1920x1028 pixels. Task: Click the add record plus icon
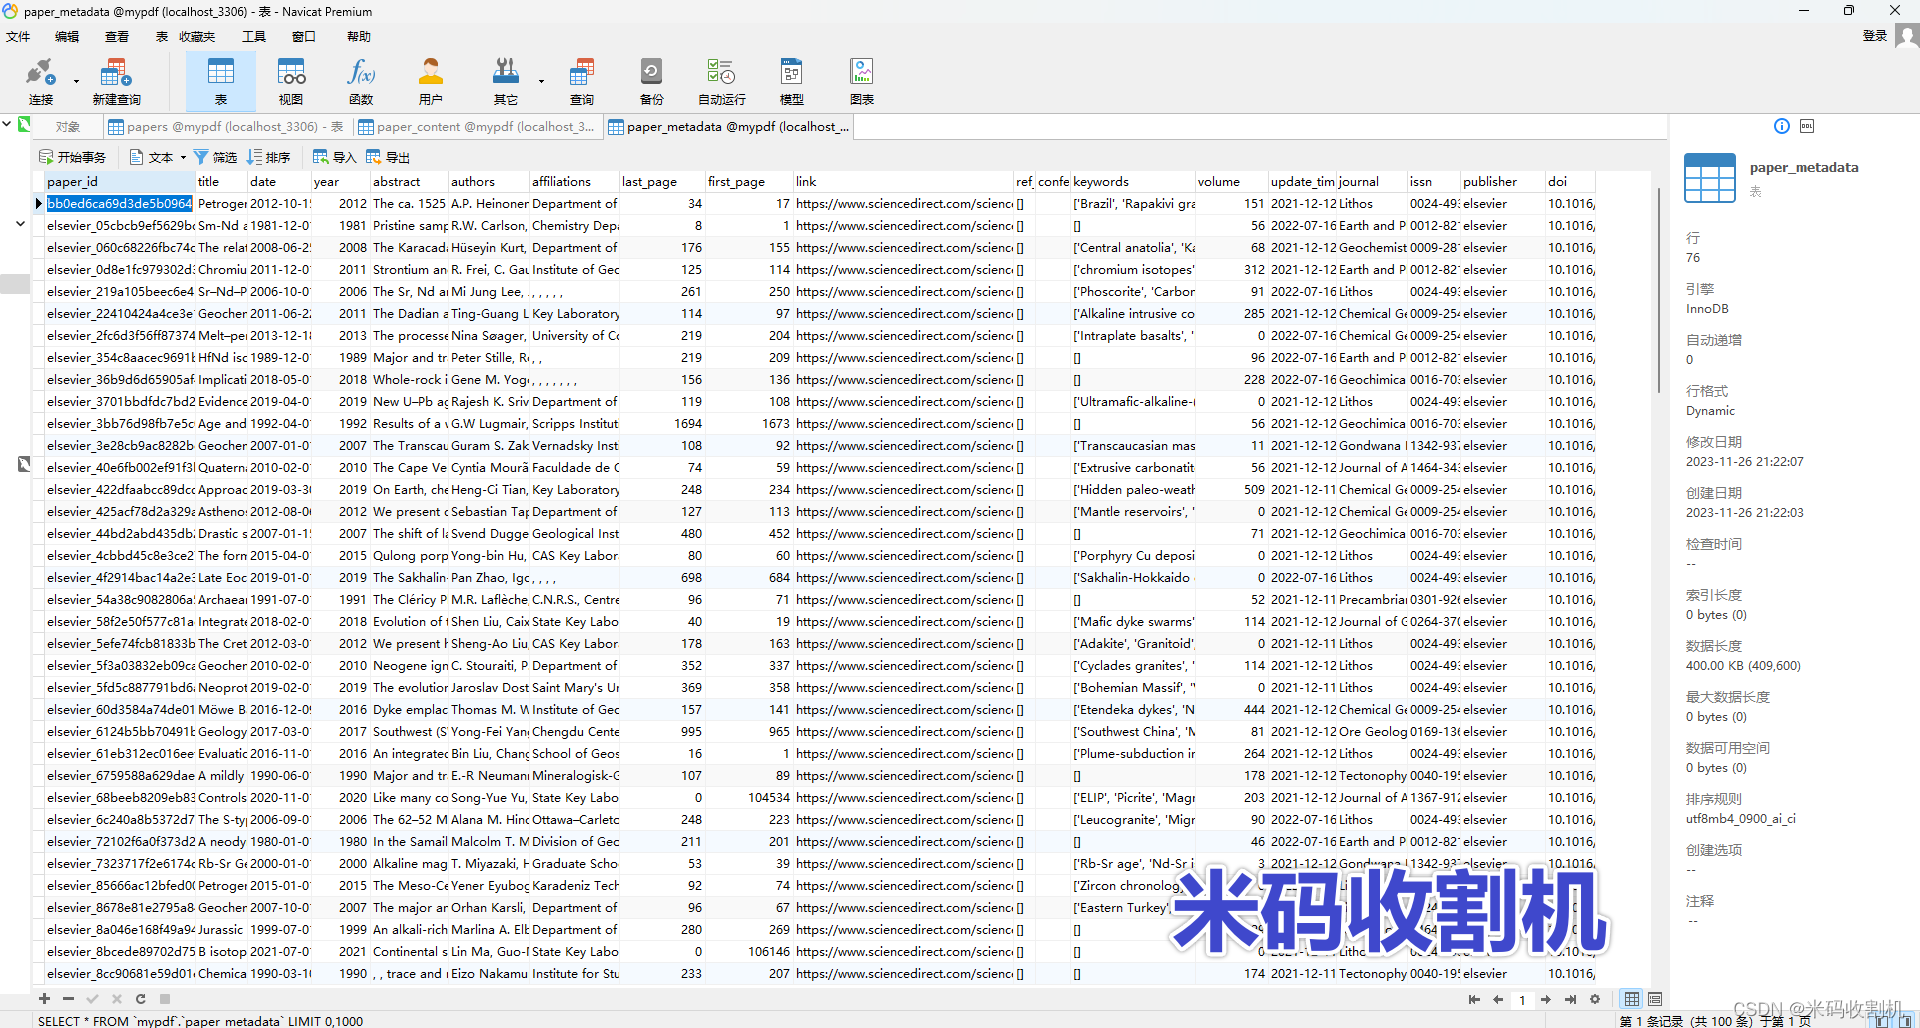coord(44,998)
